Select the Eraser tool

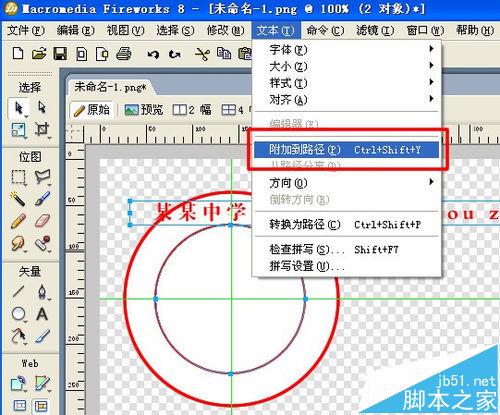pos(43,221)
